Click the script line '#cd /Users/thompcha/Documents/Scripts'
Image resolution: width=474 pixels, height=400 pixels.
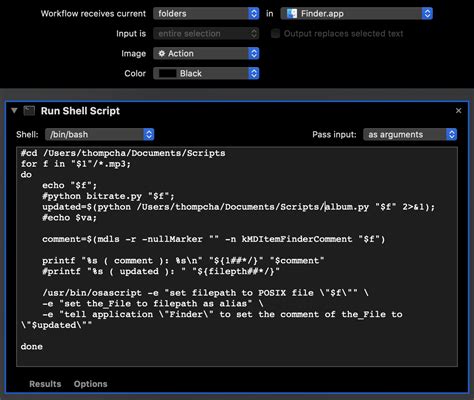[123, 153]
